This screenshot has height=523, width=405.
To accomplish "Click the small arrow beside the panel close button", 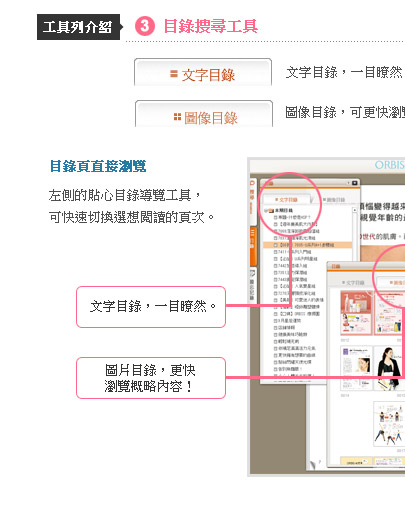I will [x=348, y=183].
